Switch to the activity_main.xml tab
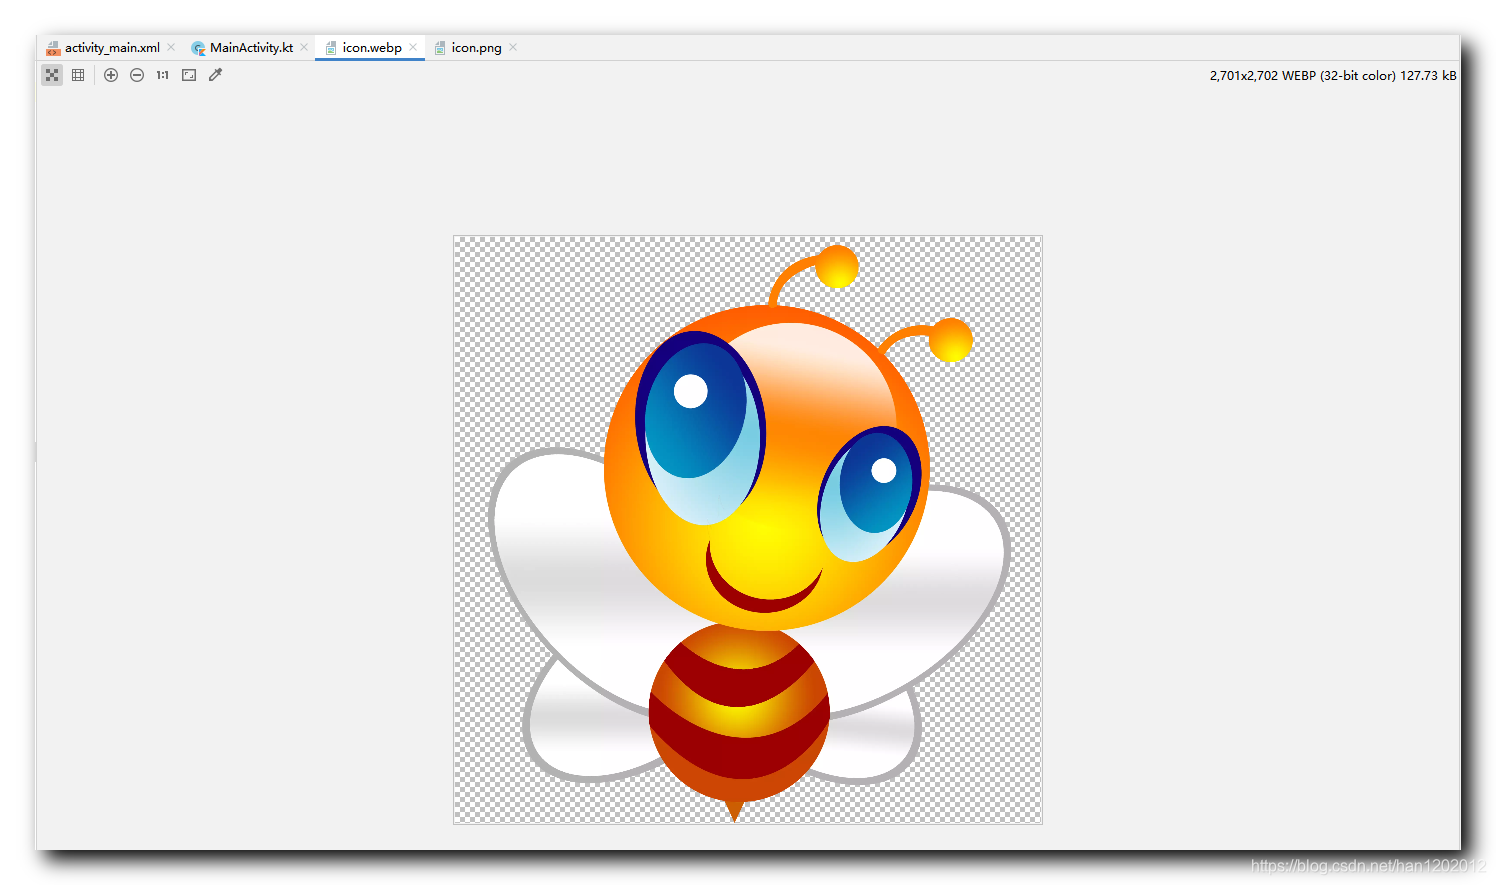Viewport: 1496px width, 885px height. click(112, 47)
